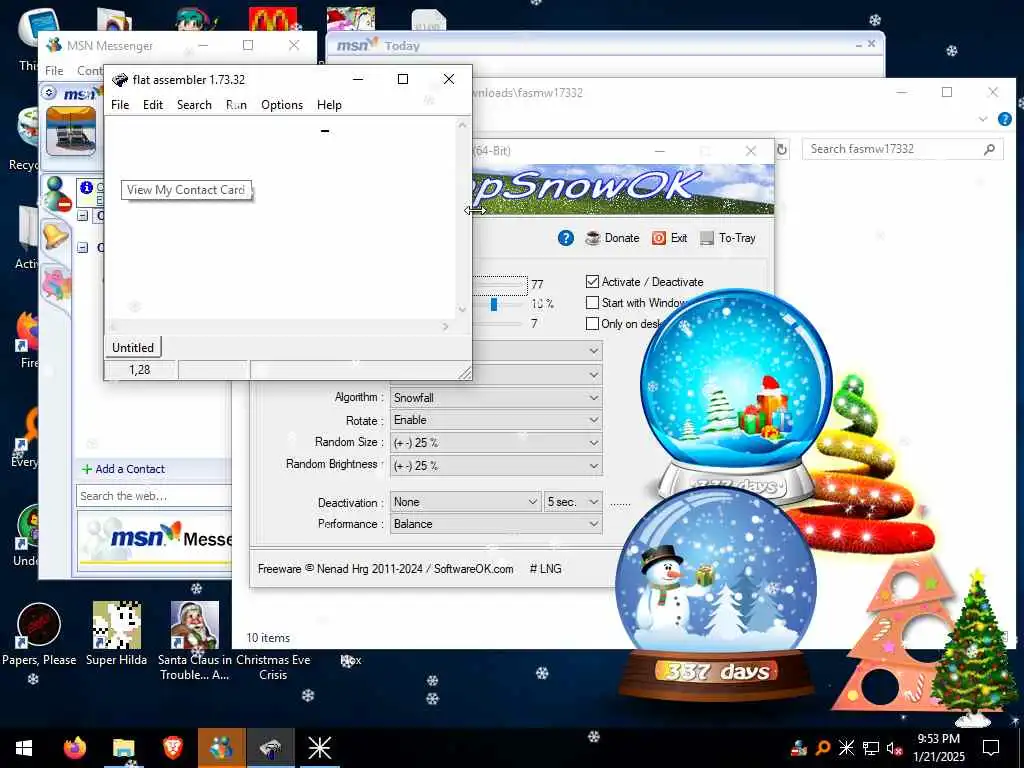Click flat assembler vertical scrollbar down arrow
Viewport: 1024px width, 768px height.
click(x=462, y=310)
